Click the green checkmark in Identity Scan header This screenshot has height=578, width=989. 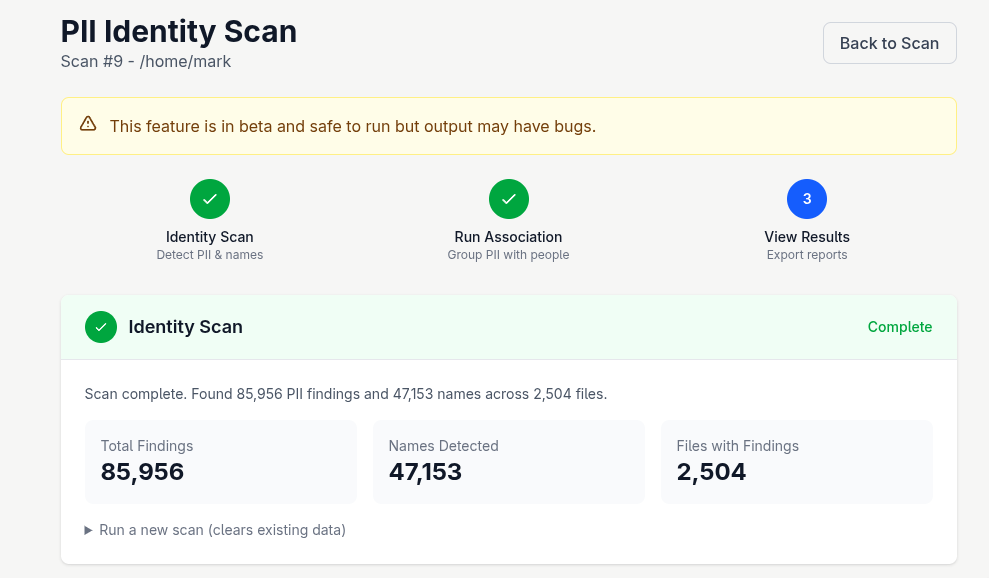101,327
